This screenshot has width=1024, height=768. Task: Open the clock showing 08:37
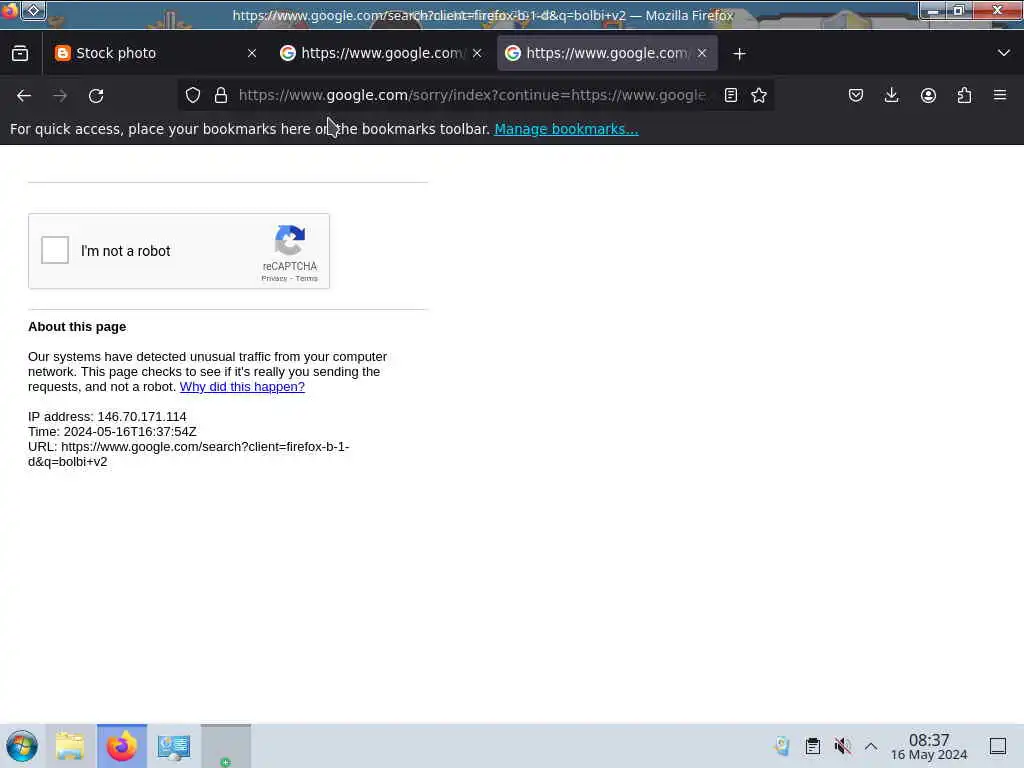coord(929,746)
